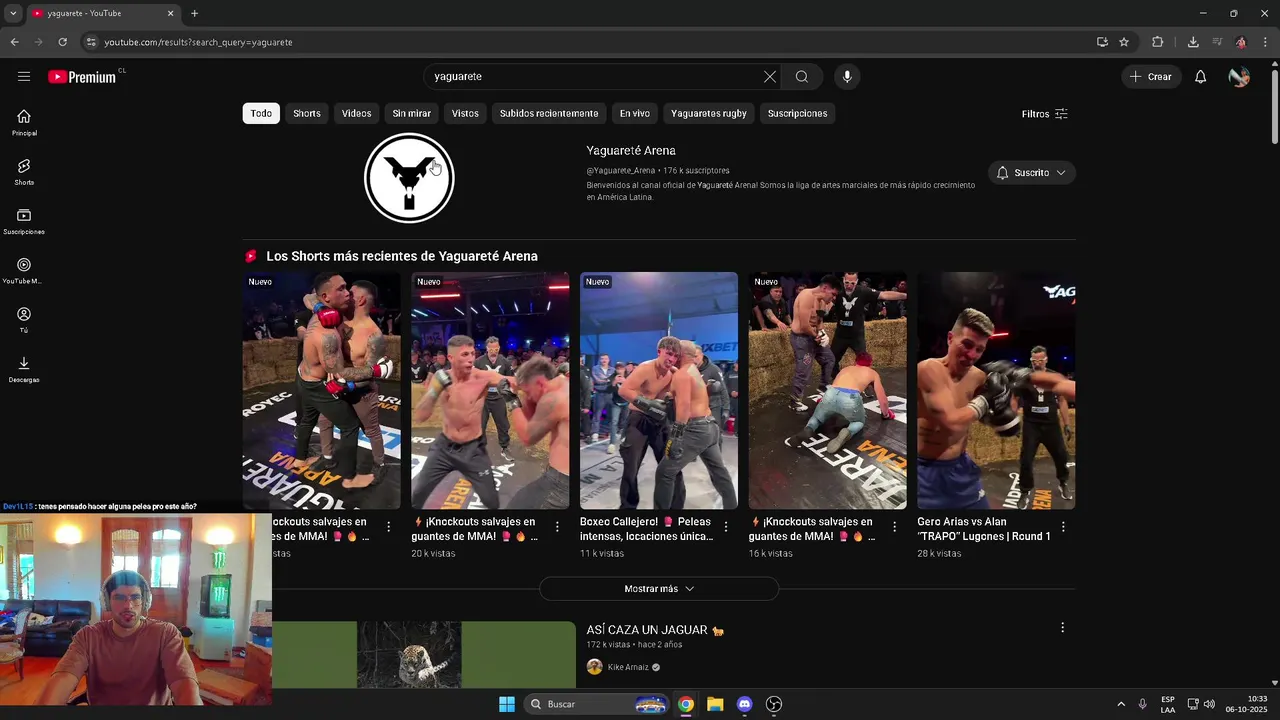The image size is (1280, 720).
Task: Select the Suscripciones filter chip
Action: [x=797, y=113]
